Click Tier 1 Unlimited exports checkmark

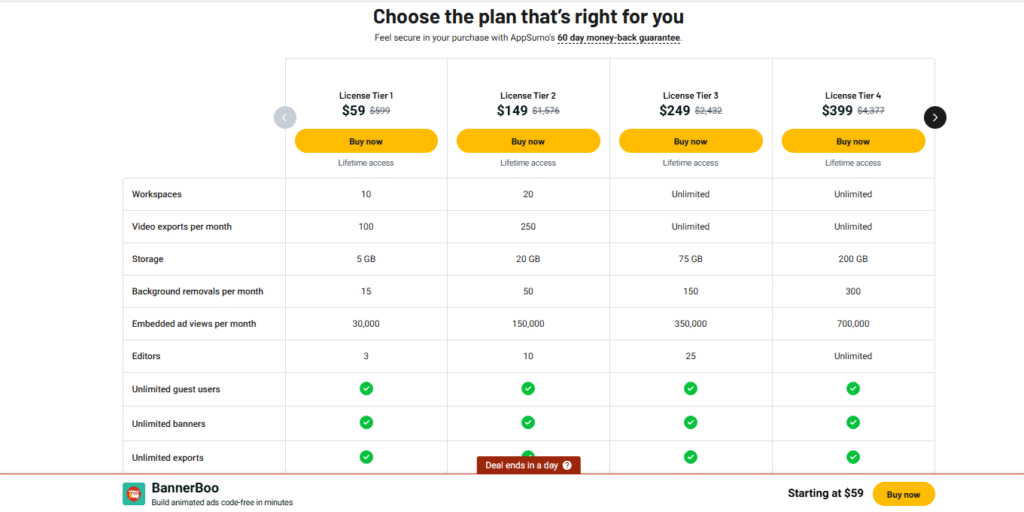[366, 456]
